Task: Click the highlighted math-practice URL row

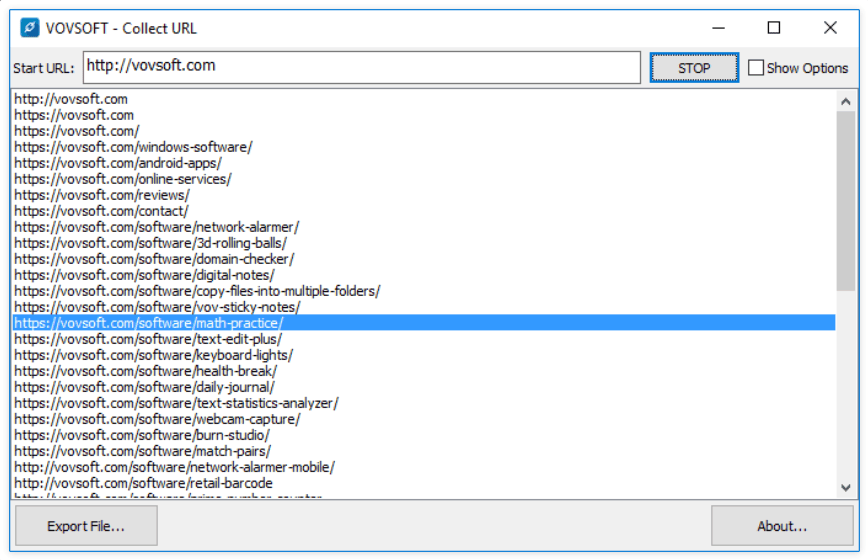Action: 424,323
